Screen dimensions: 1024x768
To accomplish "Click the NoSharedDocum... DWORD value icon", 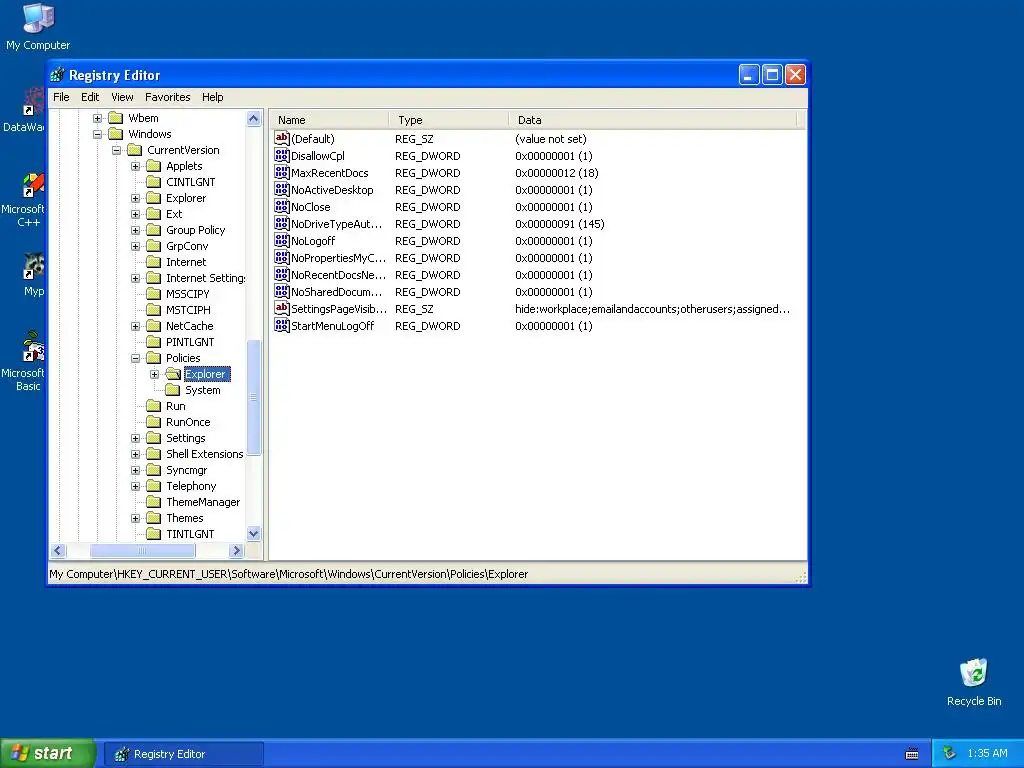I will click(x=281, y=291).
